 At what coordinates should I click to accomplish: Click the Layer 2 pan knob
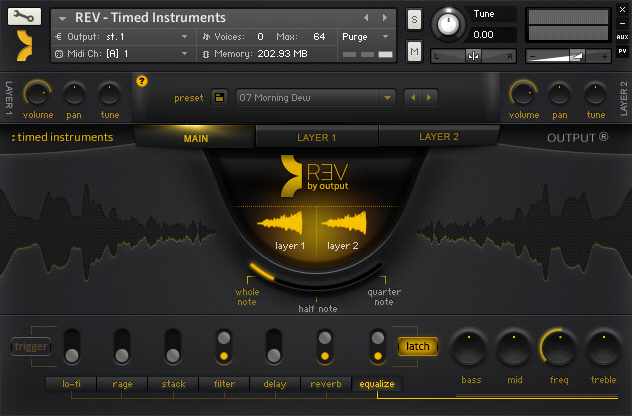tap(559, 94)
